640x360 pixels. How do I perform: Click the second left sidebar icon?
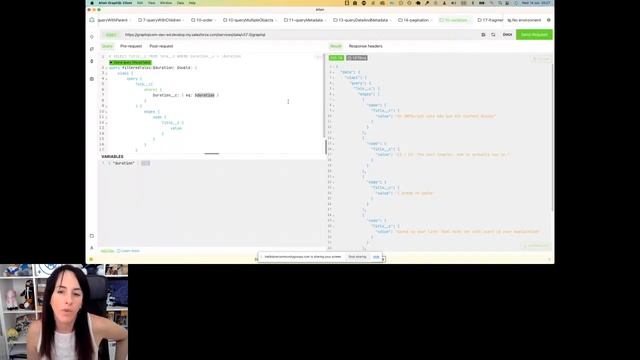92,49
